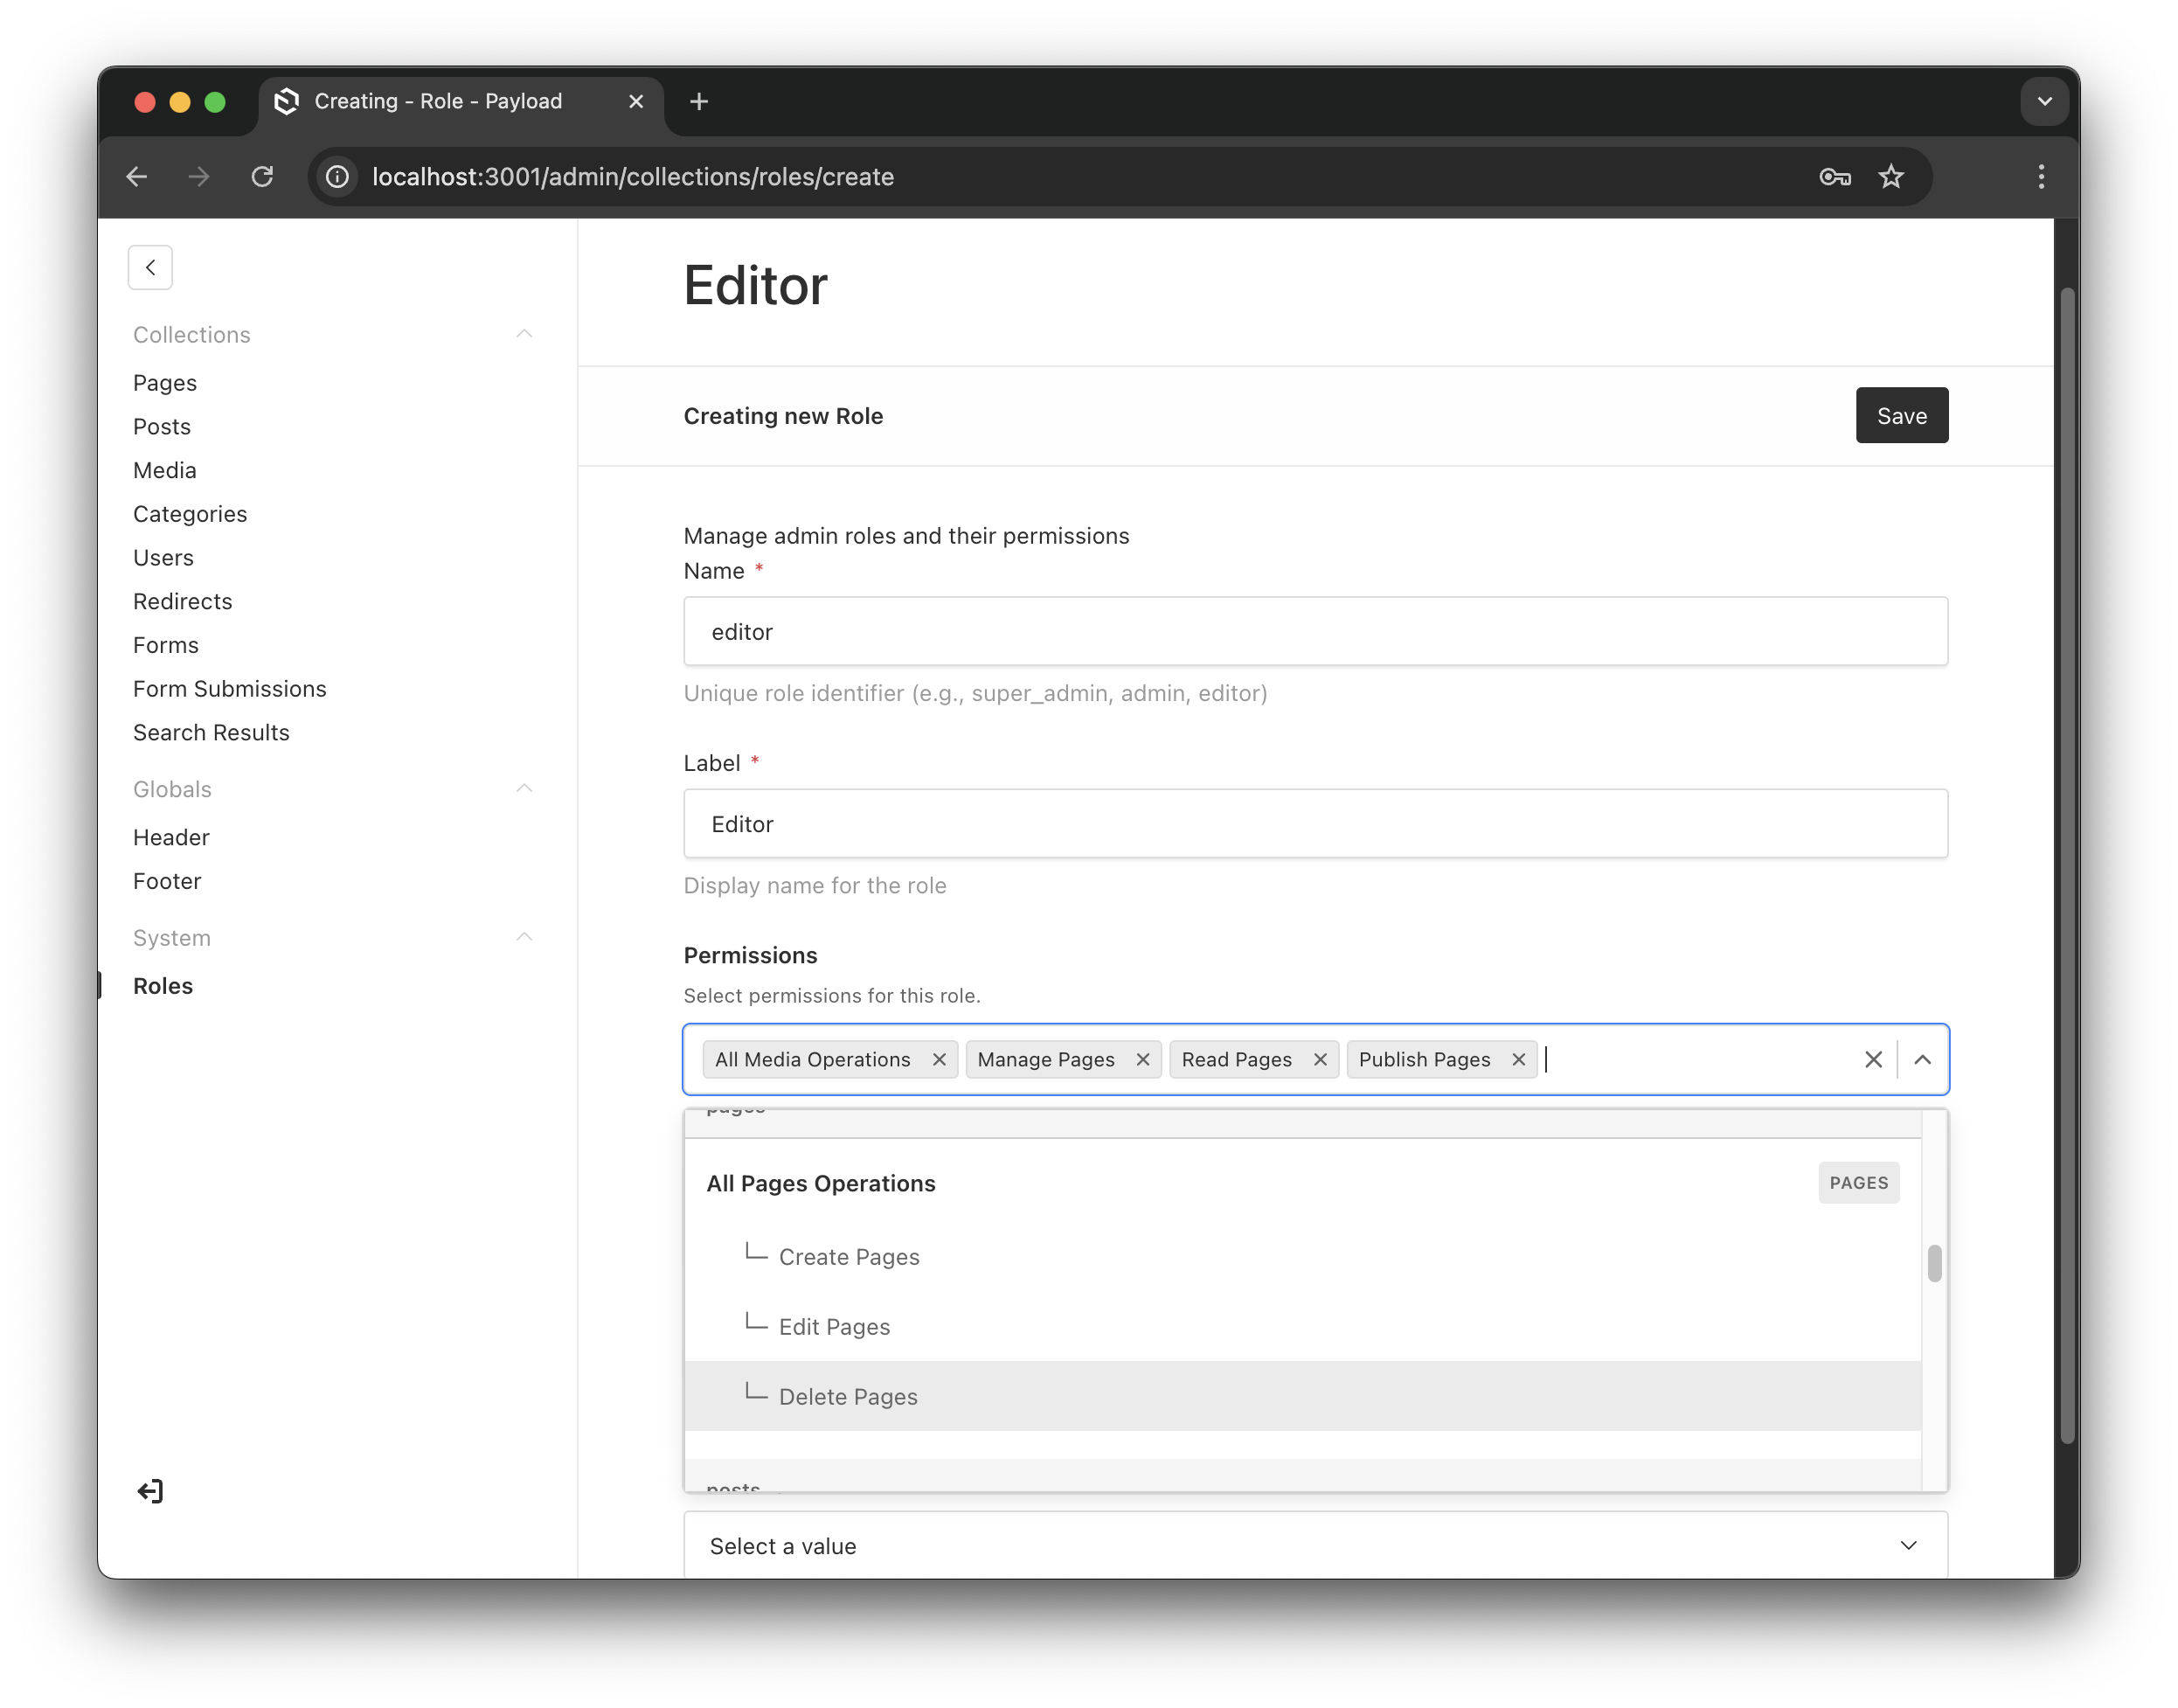Collapse the sidebar navigation with the chevron button
Screen dimensions: 2178x1708
pos(150,267)
